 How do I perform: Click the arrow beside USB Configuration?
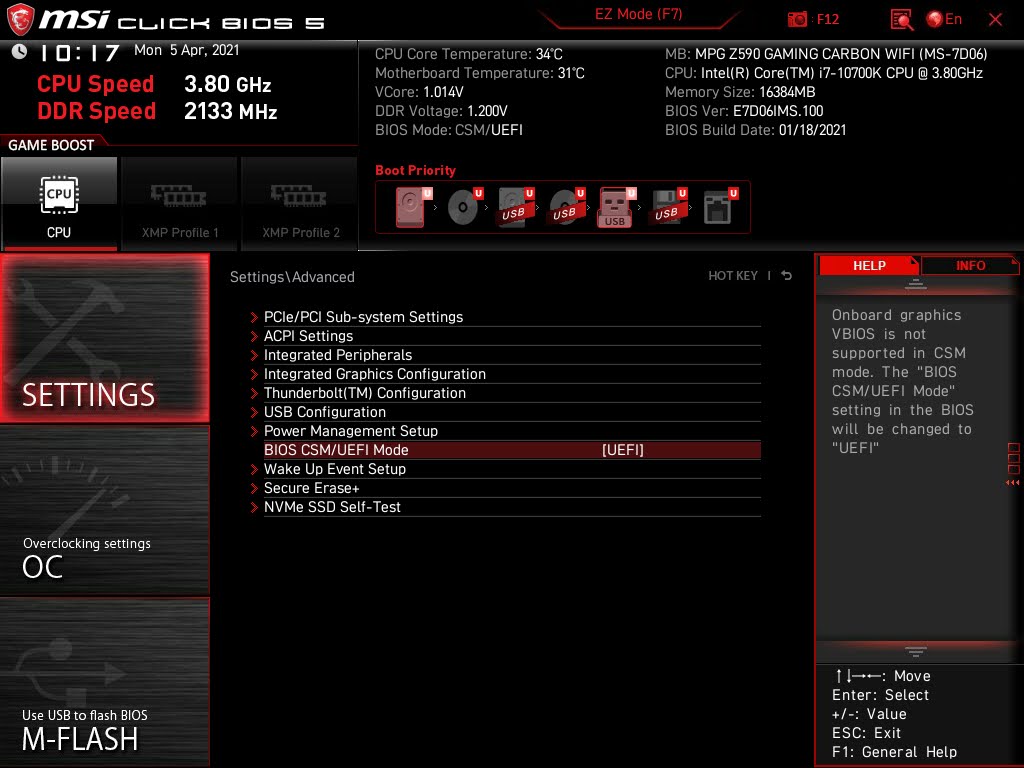(x=254, y=412)
